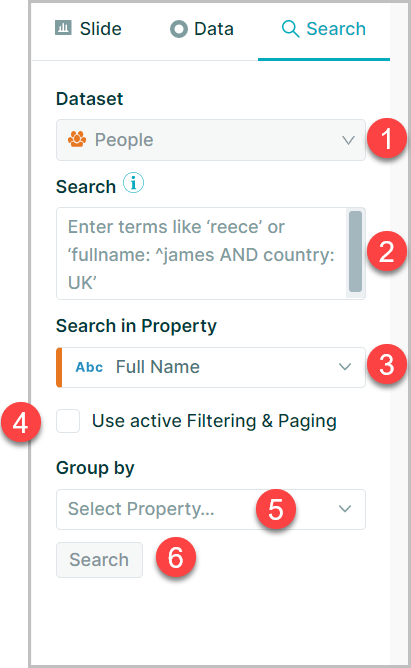Click inside the search terms text area
Screen dimensions: 411x668
click(202, 253)
